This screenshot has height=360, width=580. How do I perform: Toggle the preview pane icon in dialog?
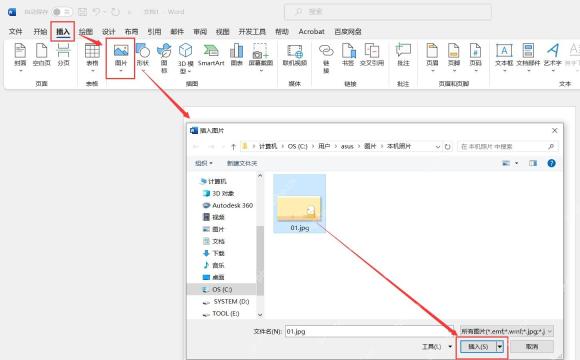pos(533,163)
